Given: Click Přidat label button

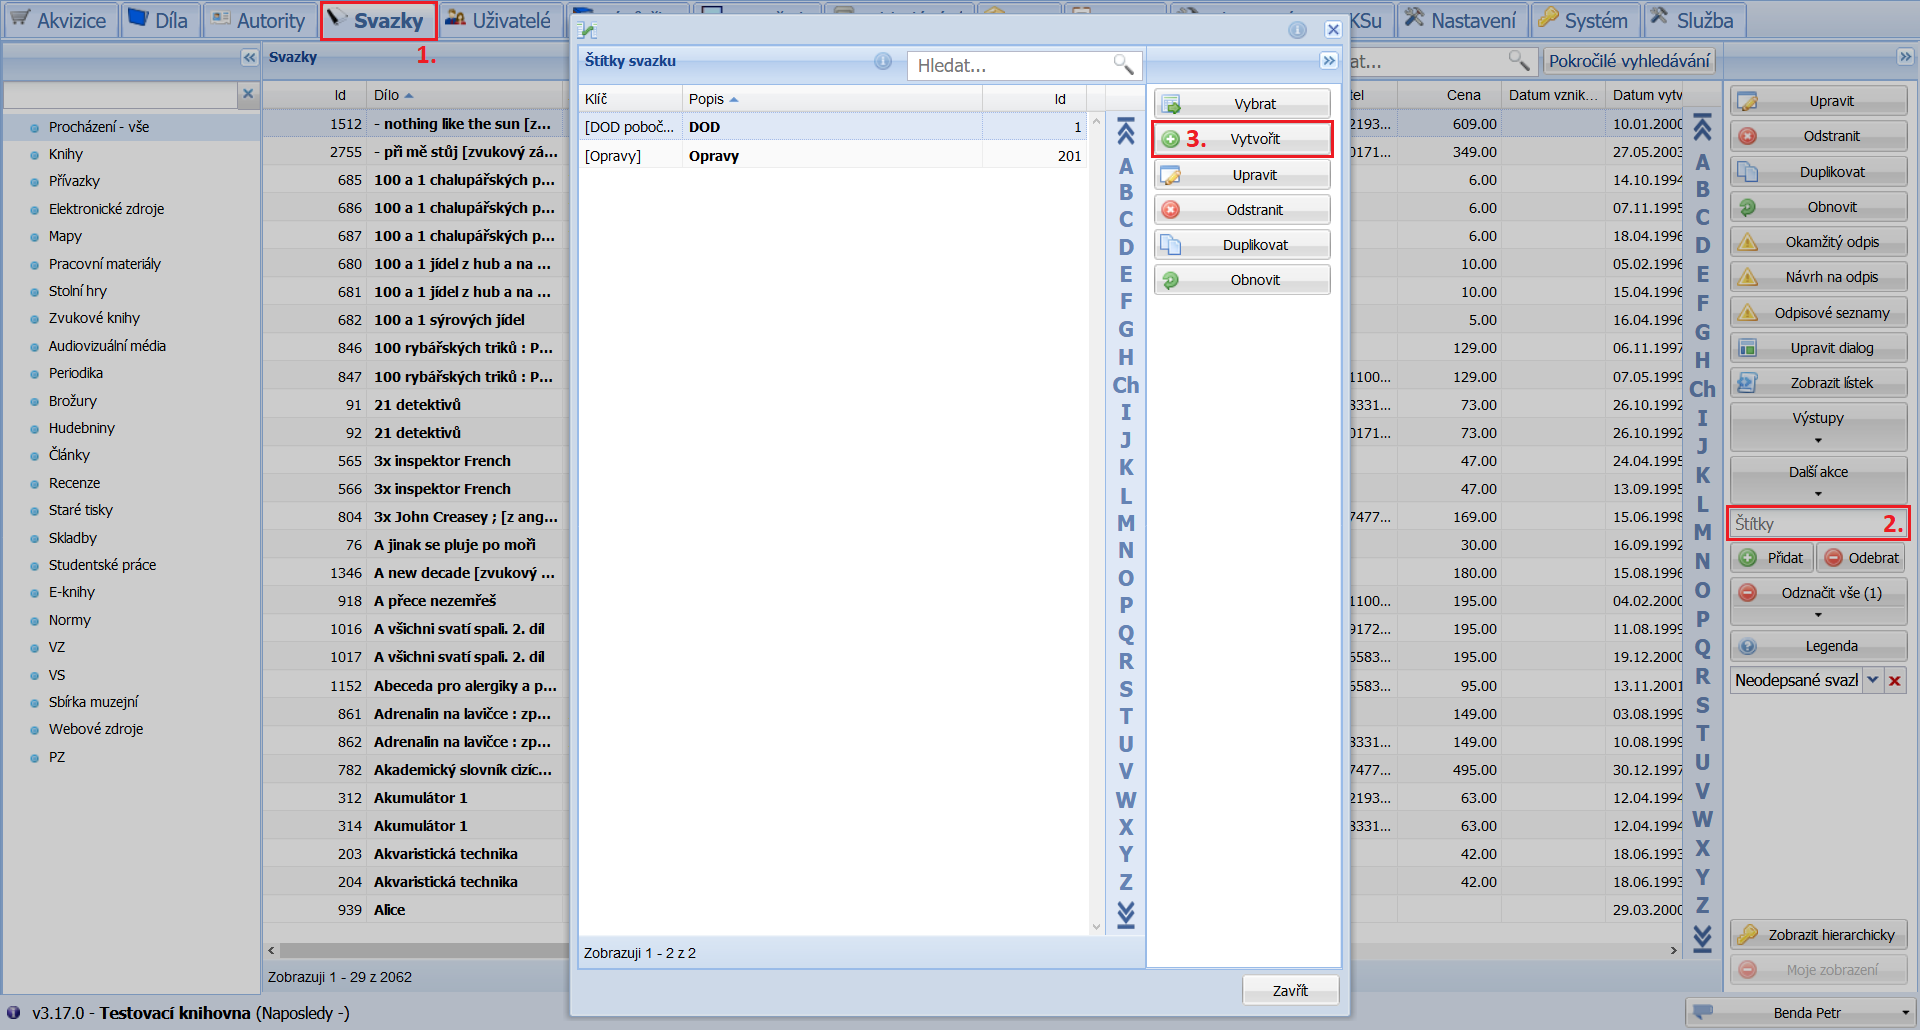Looking at the screenshot, I should click(1772, 558).
